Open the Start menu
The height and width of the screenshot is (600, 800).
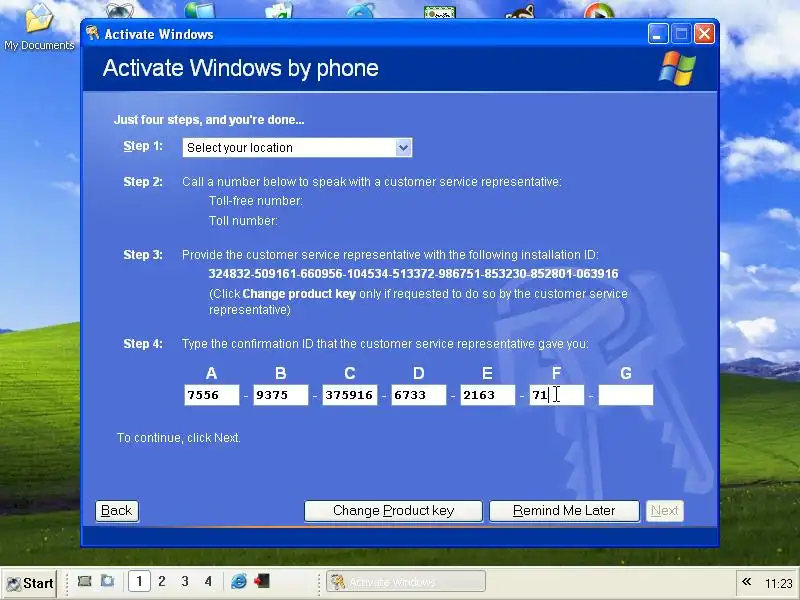click(x=30, y=583)
